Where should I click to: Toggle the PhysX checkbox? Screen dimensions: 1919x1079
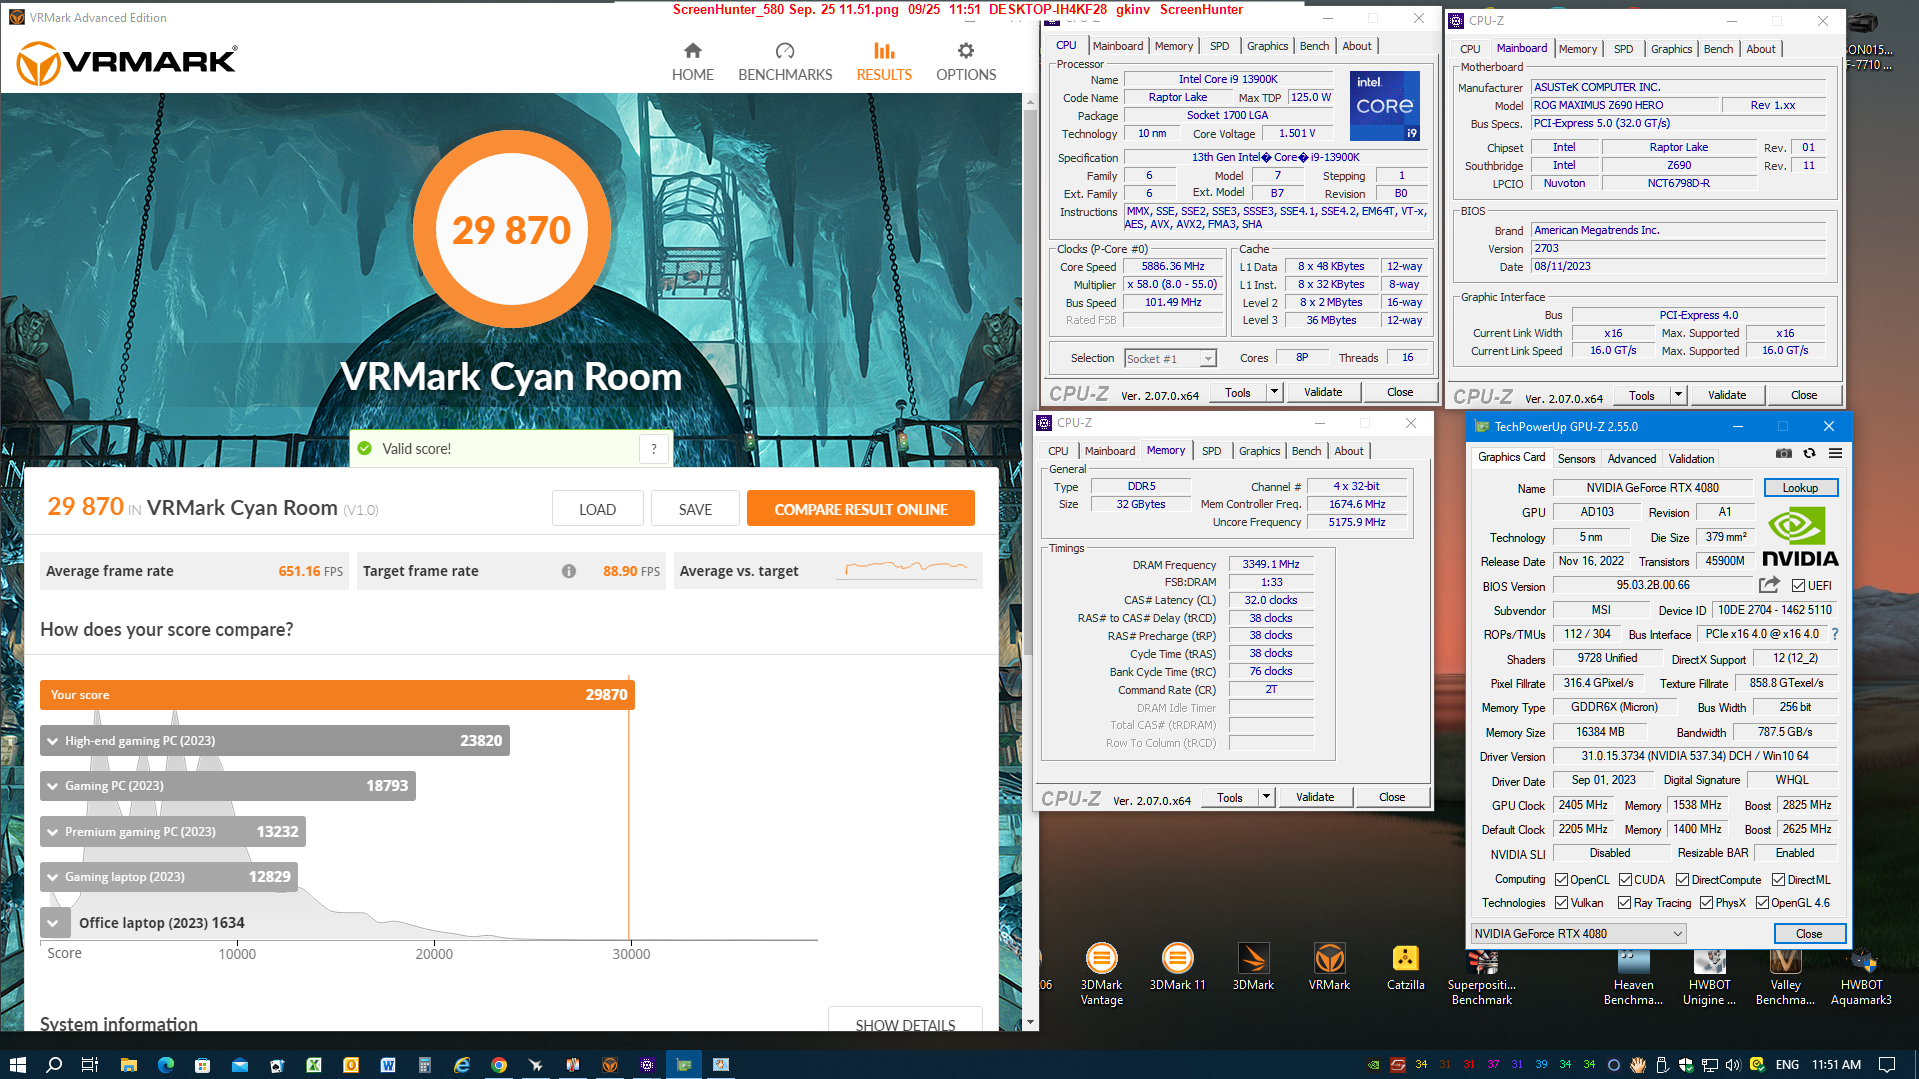point(1706,903)
